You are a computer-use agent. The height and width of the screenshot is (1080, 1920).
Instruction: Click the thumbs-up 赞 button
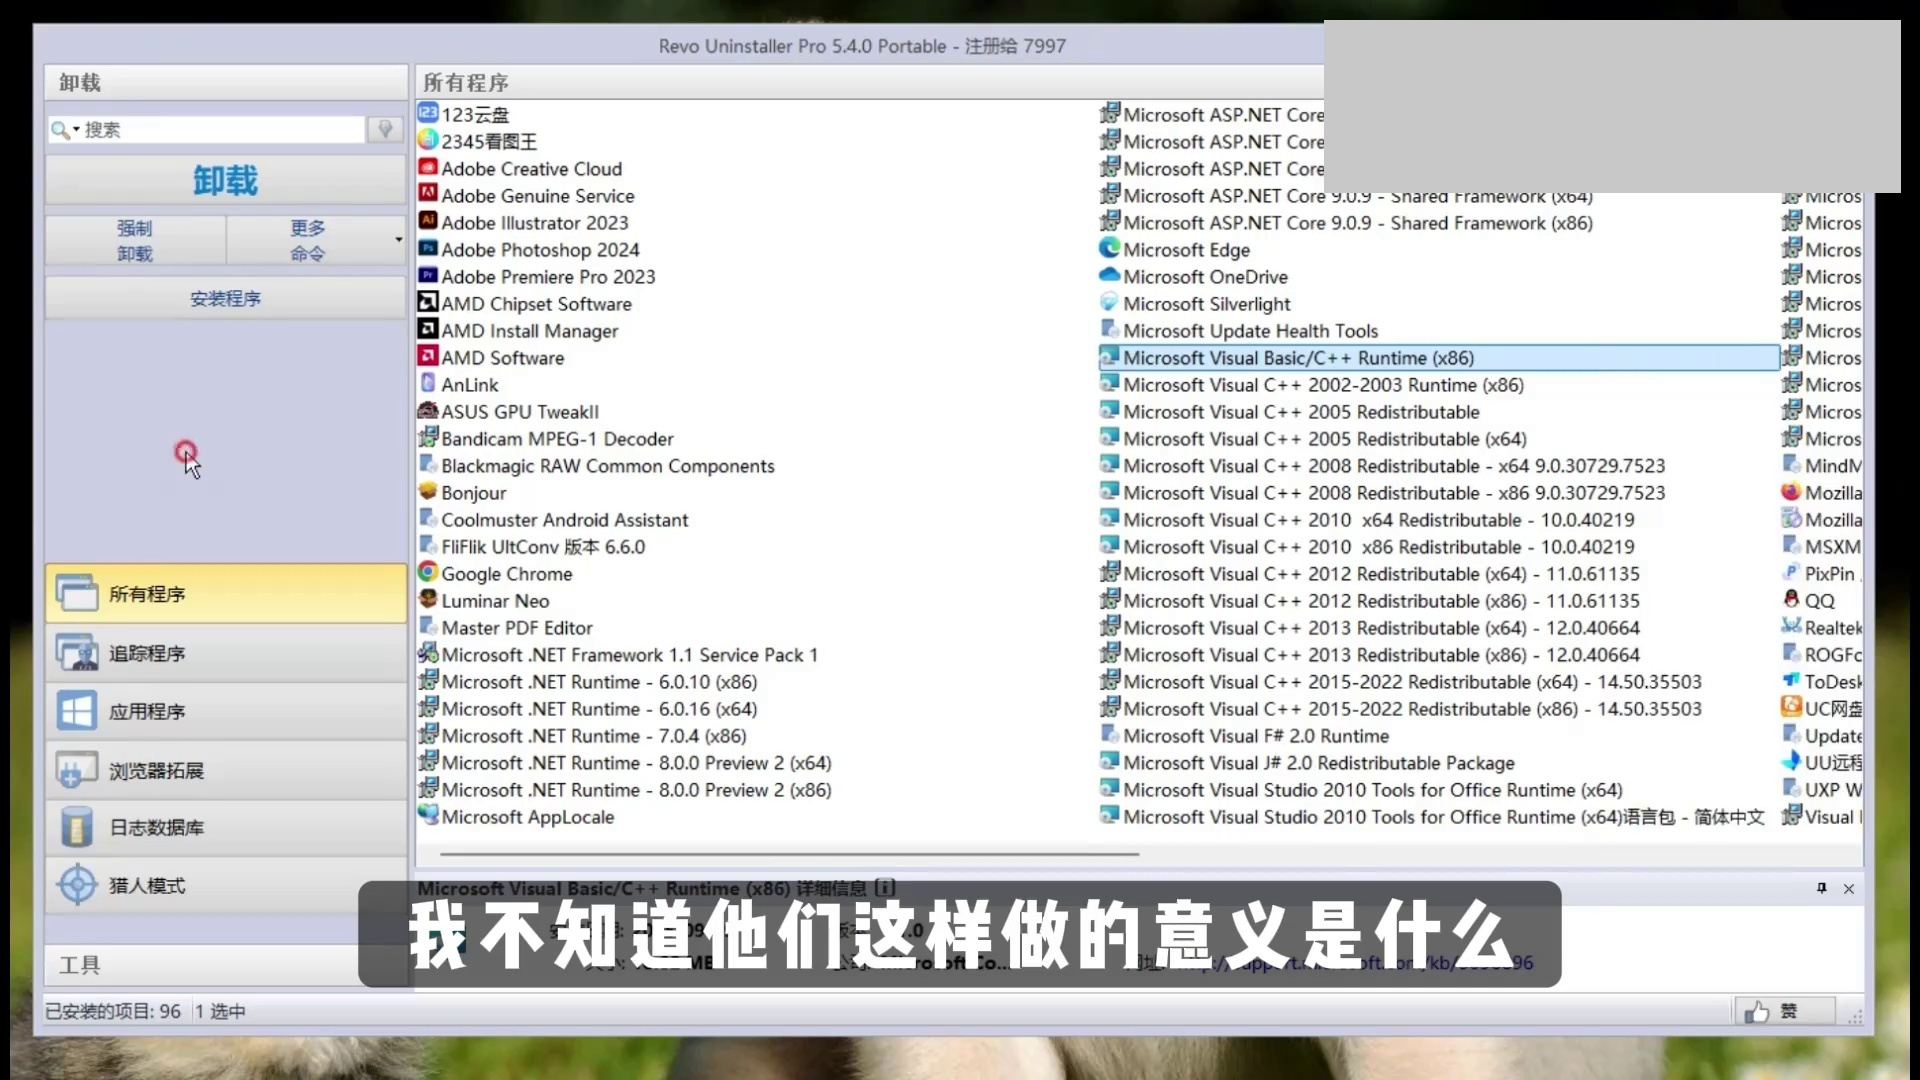pyautogui.click(x=1784, y=1011)
